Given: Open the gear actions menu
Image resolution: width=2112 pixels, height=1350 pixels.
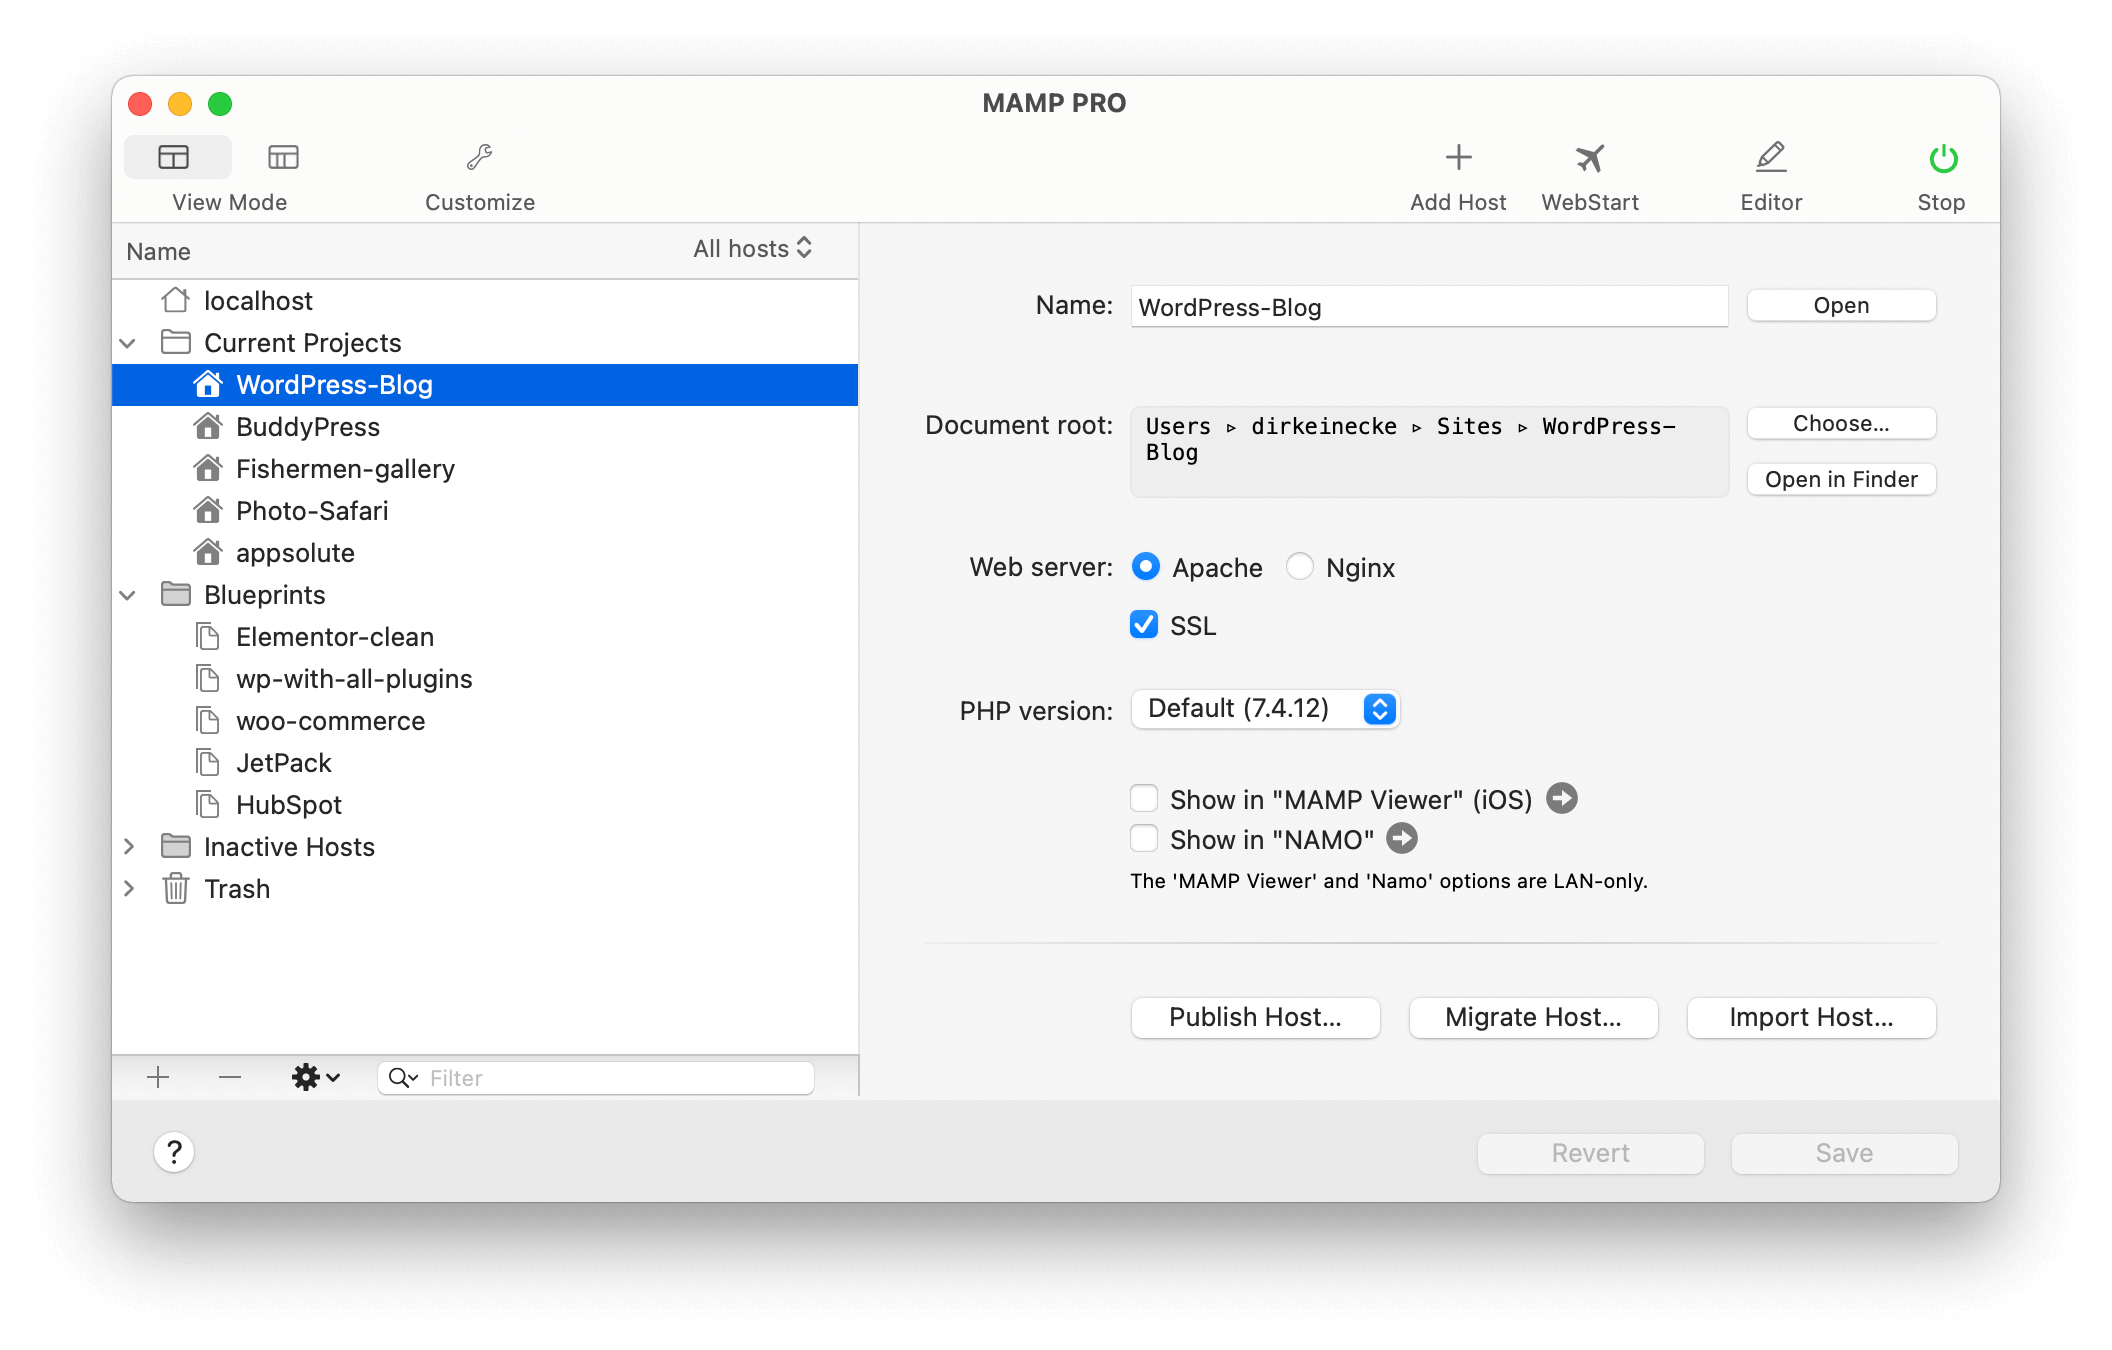Looking at the screenshot, I should click(315, 1077).
